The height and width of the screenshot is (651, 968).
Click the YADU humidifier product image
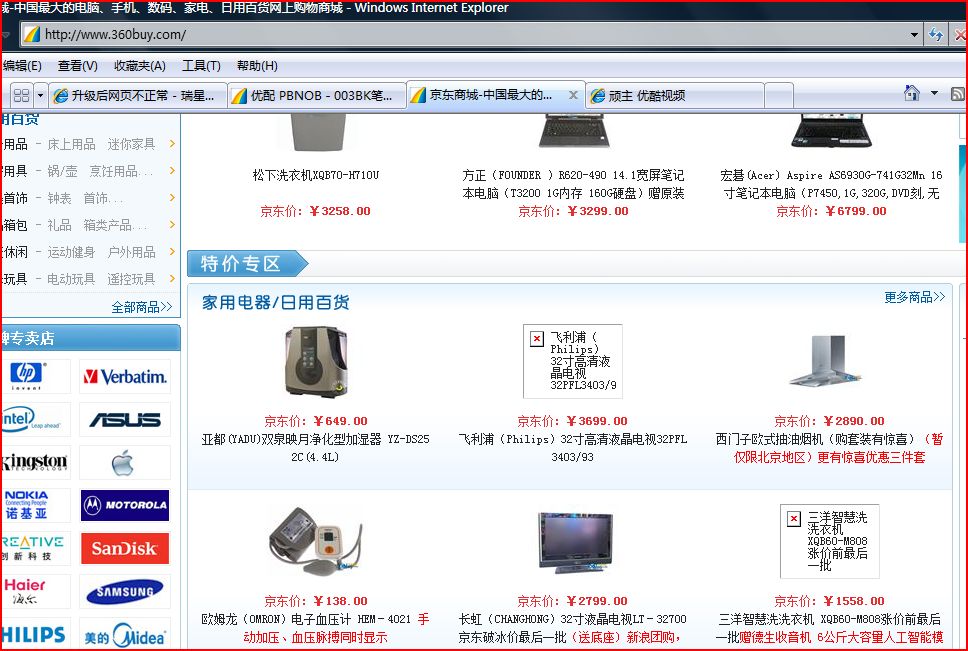pos(315,362)
